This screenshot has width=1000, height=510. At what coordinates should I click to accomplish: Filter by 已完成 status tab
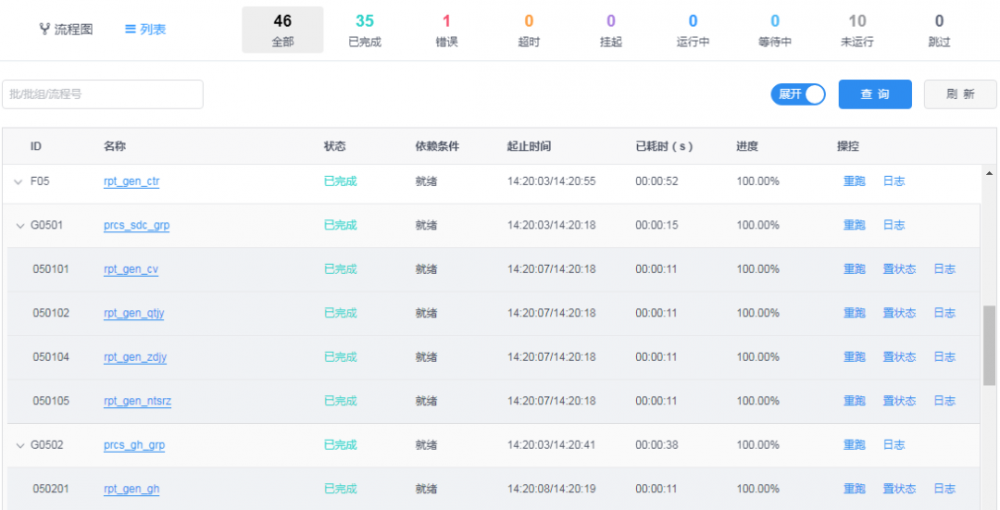[364, 30]
